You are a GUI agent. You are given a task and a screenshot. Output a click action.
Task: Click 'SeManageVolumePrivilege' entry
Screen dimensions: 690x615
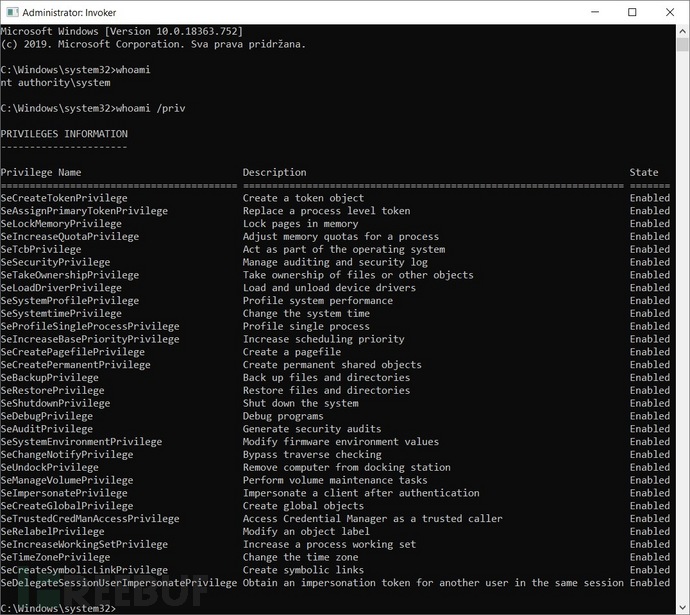(67, 480)
